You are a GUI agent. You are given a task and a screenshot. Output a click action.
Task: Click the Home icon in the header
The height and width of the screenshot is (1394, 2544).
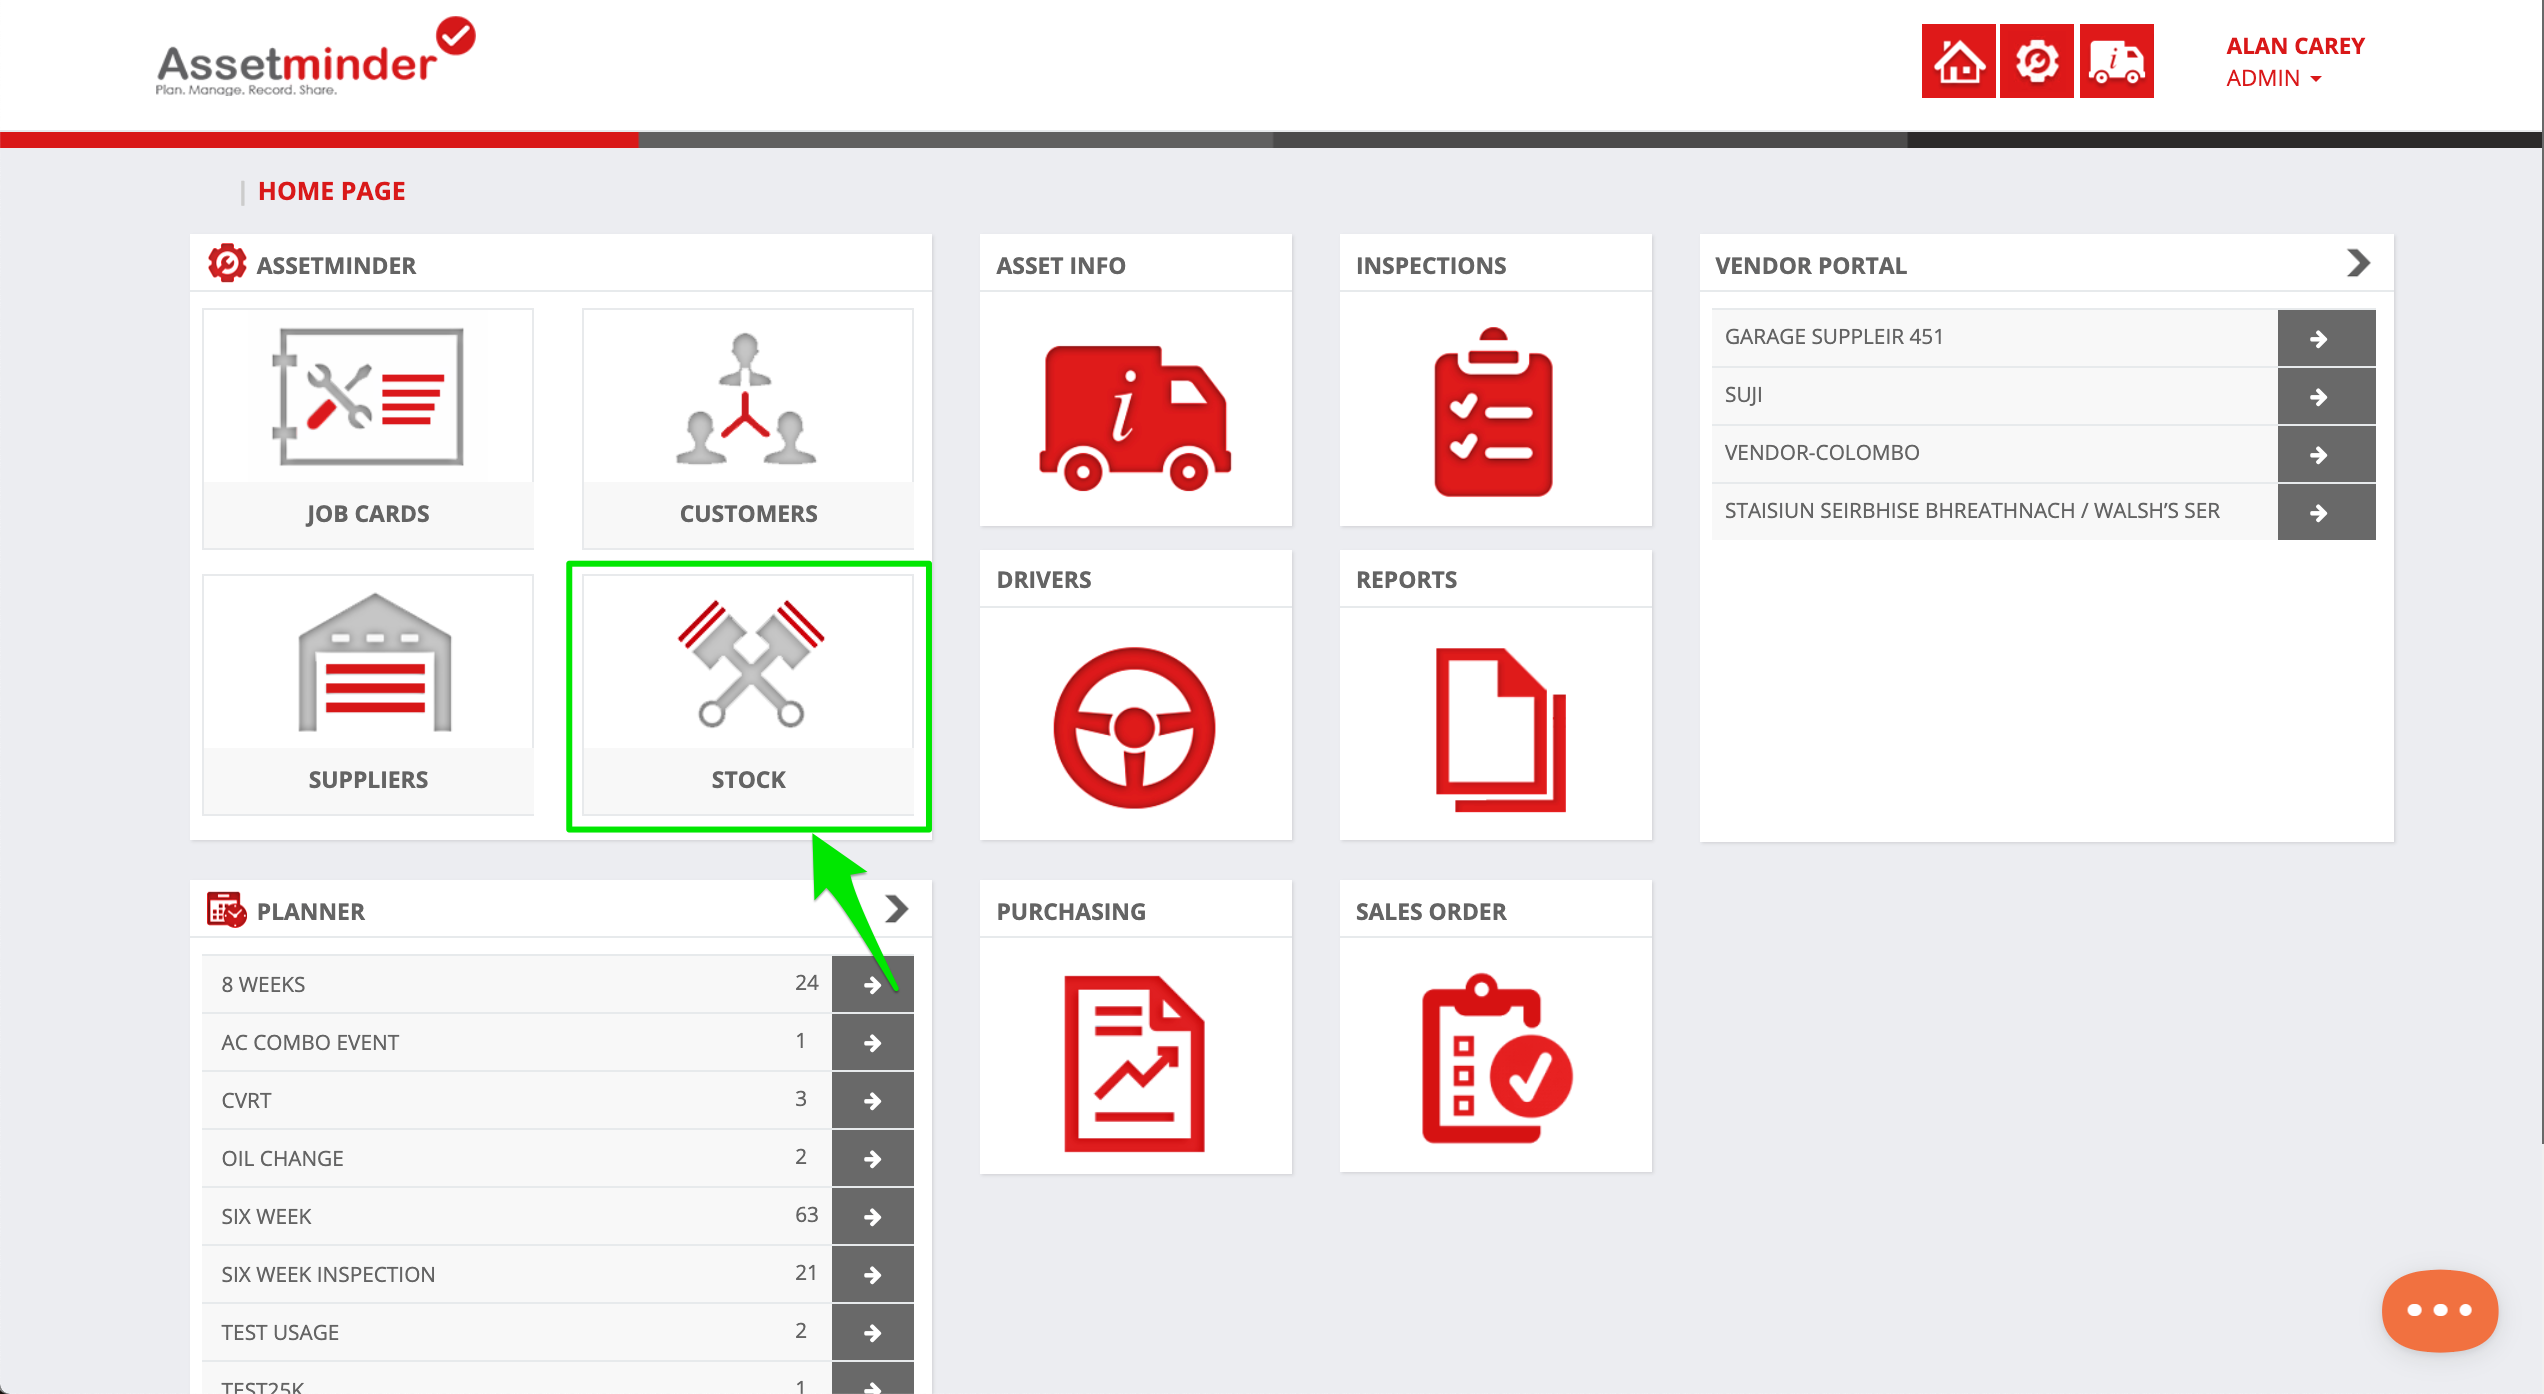1958,61
